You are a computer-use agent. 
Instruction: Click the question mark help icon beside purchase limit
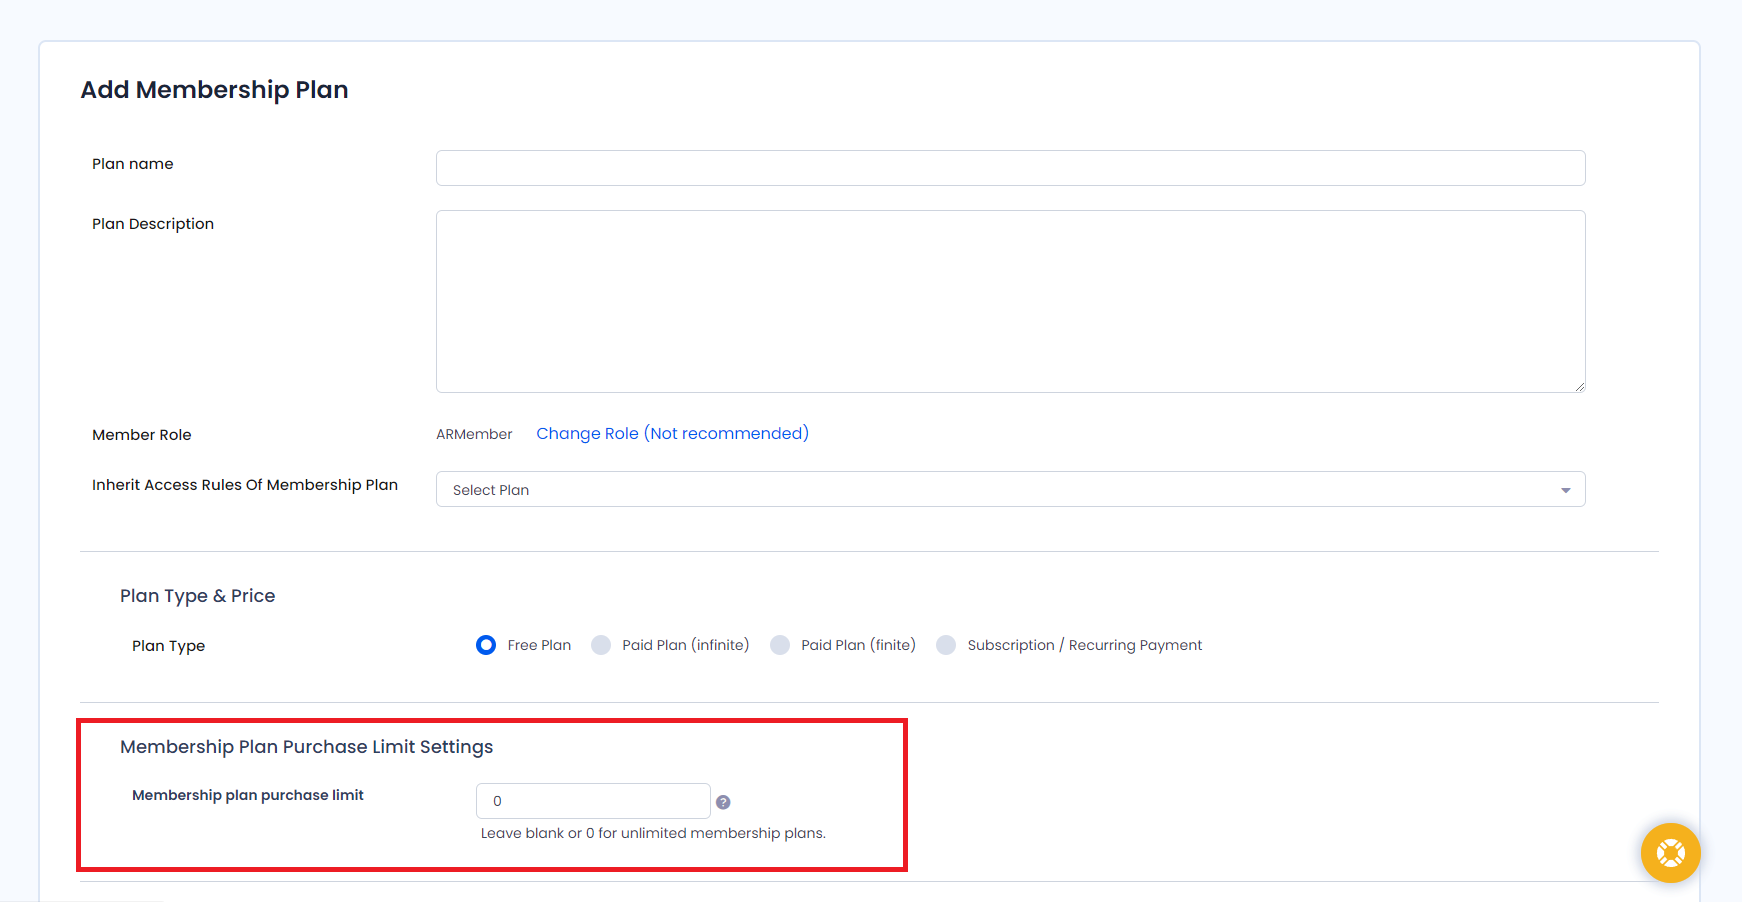[x=723, y=802]
